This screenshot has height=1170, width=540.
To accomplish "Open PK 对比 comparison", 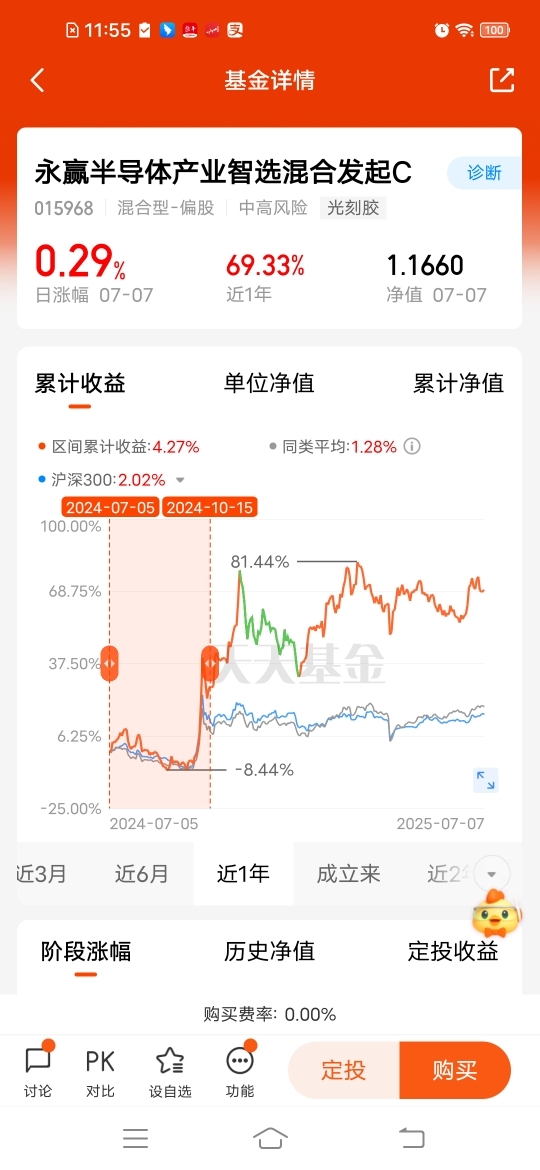I will point(100,1072).
